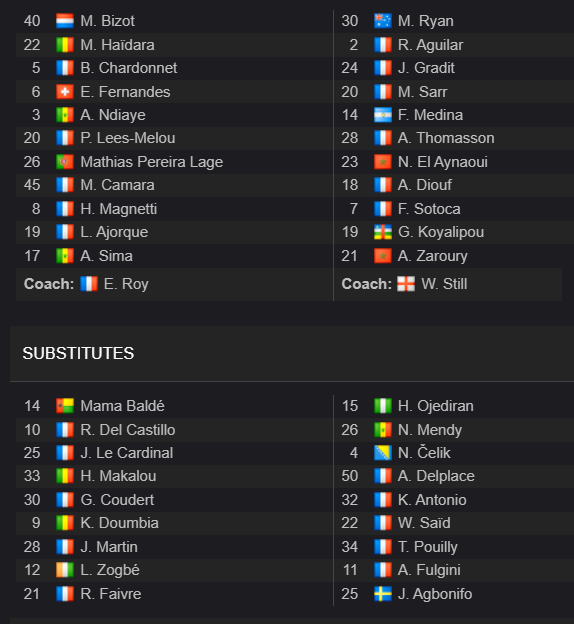The image size is (574, 624).
Task: Click the SUBSTITUTES section header
Action: 78,353
